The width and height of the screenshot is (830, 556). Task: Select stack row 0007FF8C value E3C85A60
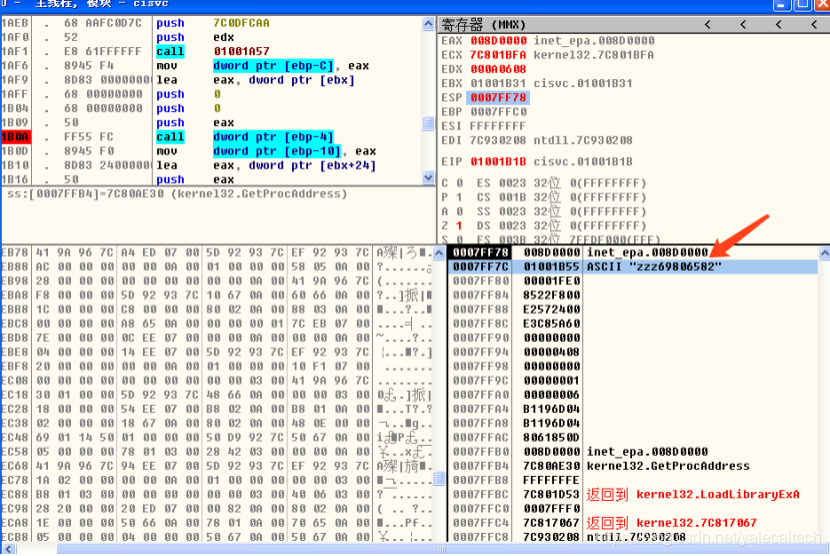point(633,324)
